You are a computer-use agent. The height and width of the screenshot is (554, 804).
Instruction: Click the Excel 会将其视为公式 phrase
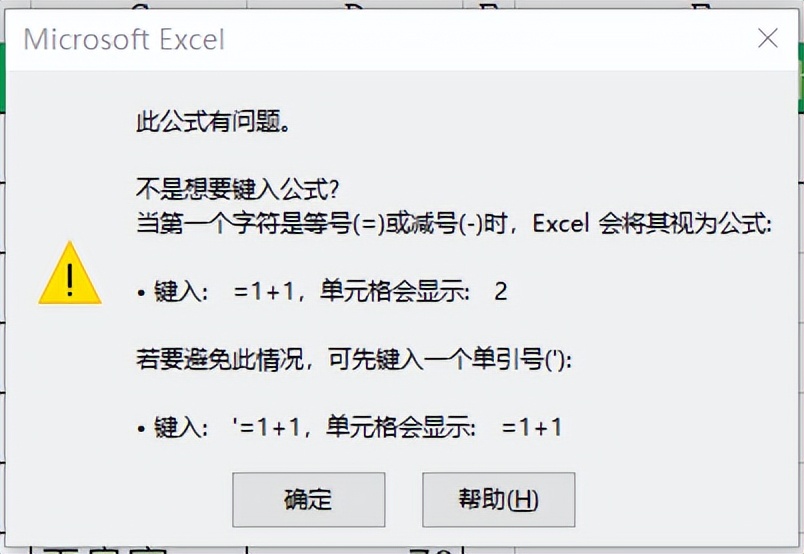point(652,224)
